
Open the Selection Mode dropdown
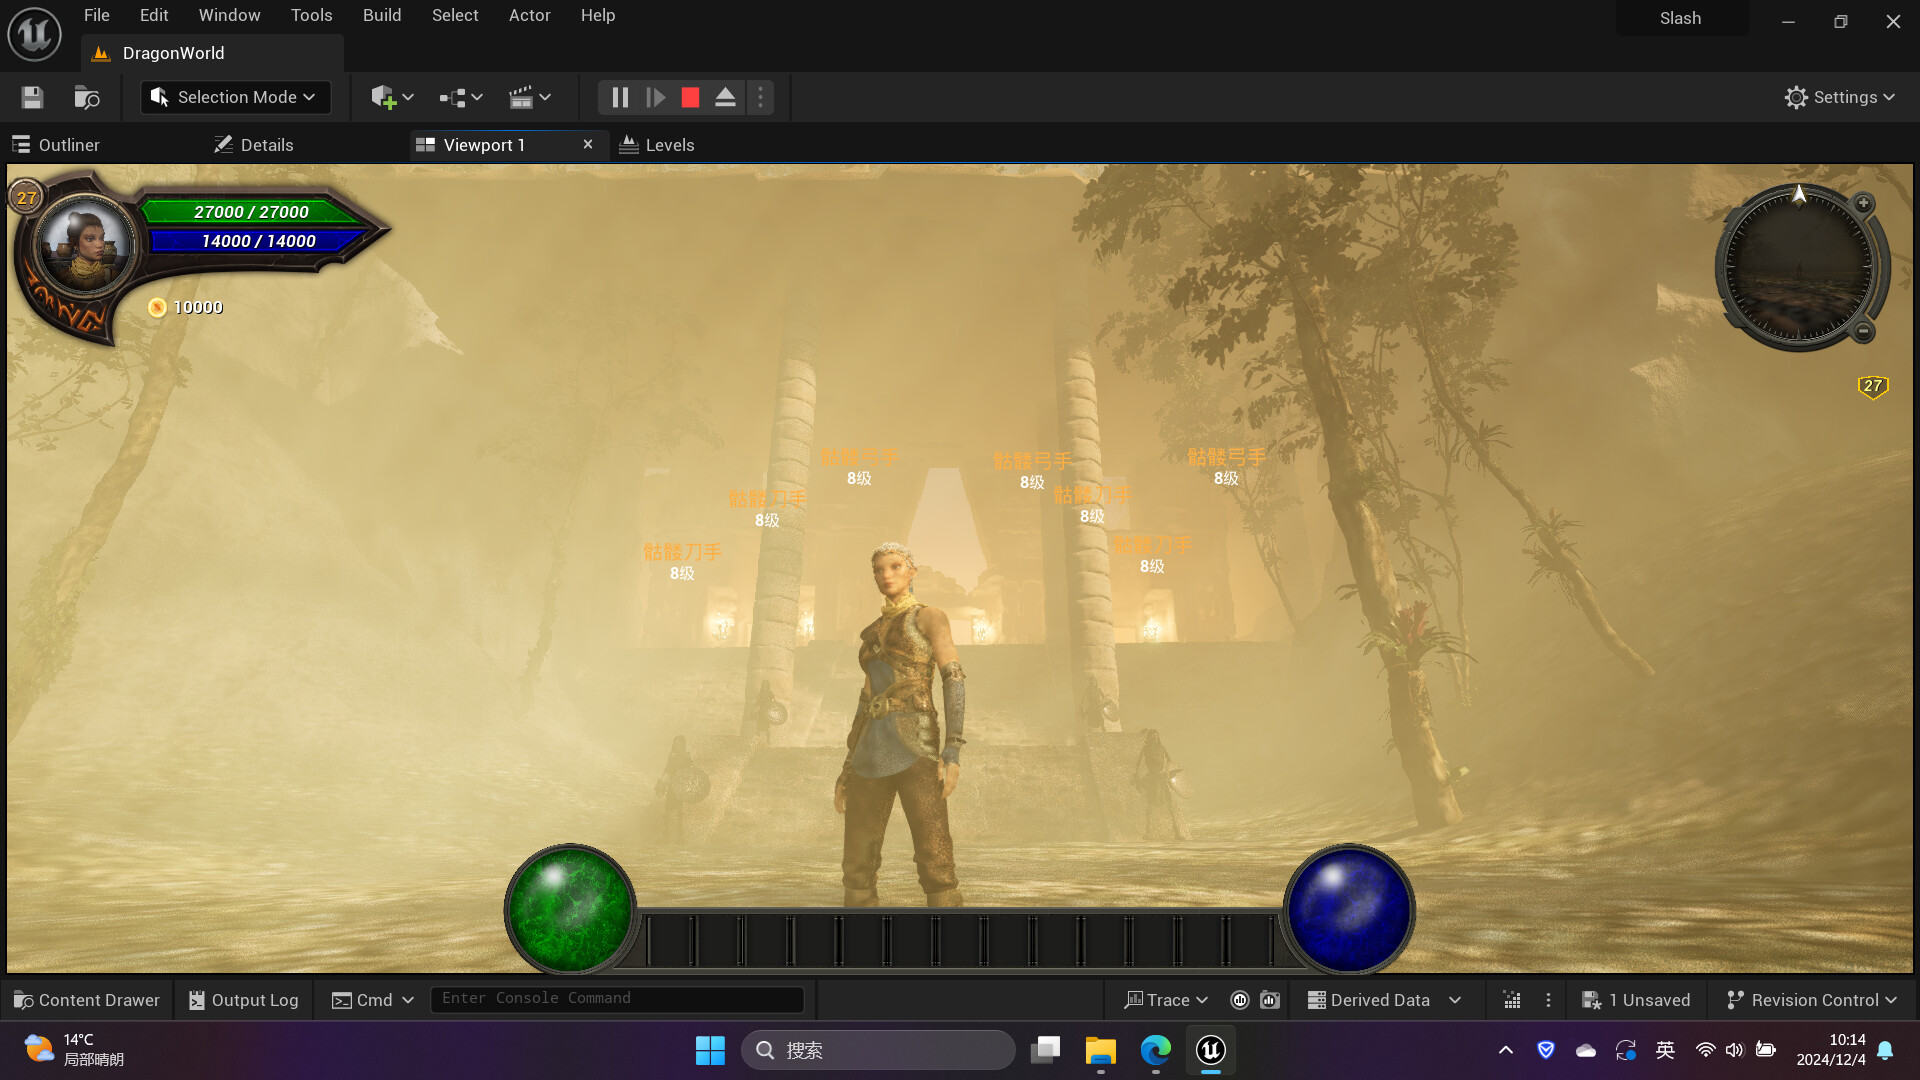236,97
